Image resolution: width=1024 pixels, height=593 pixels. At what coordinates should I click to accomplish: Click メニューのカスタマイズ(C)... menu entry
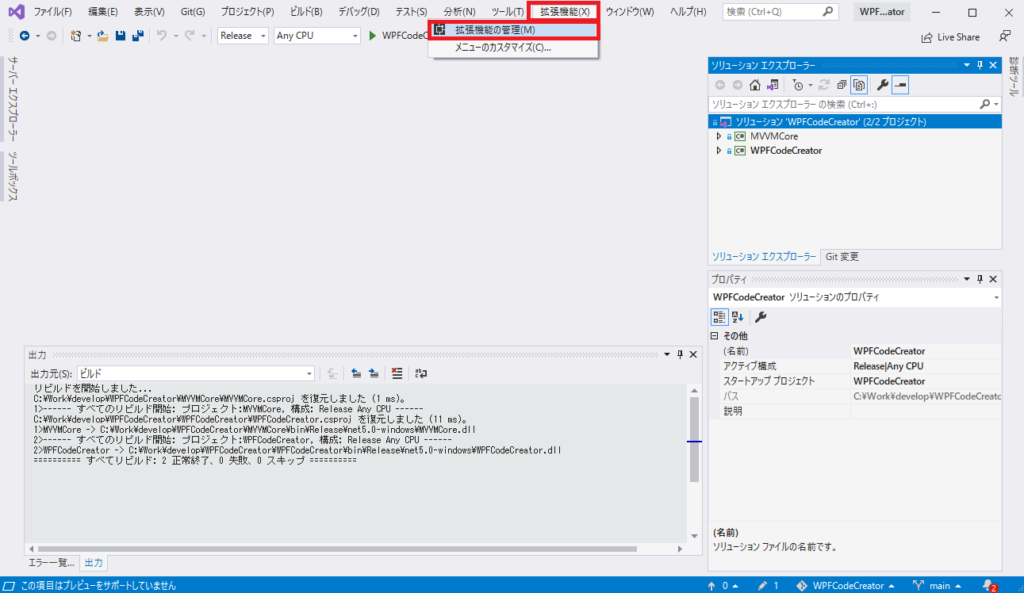[513, 48]
